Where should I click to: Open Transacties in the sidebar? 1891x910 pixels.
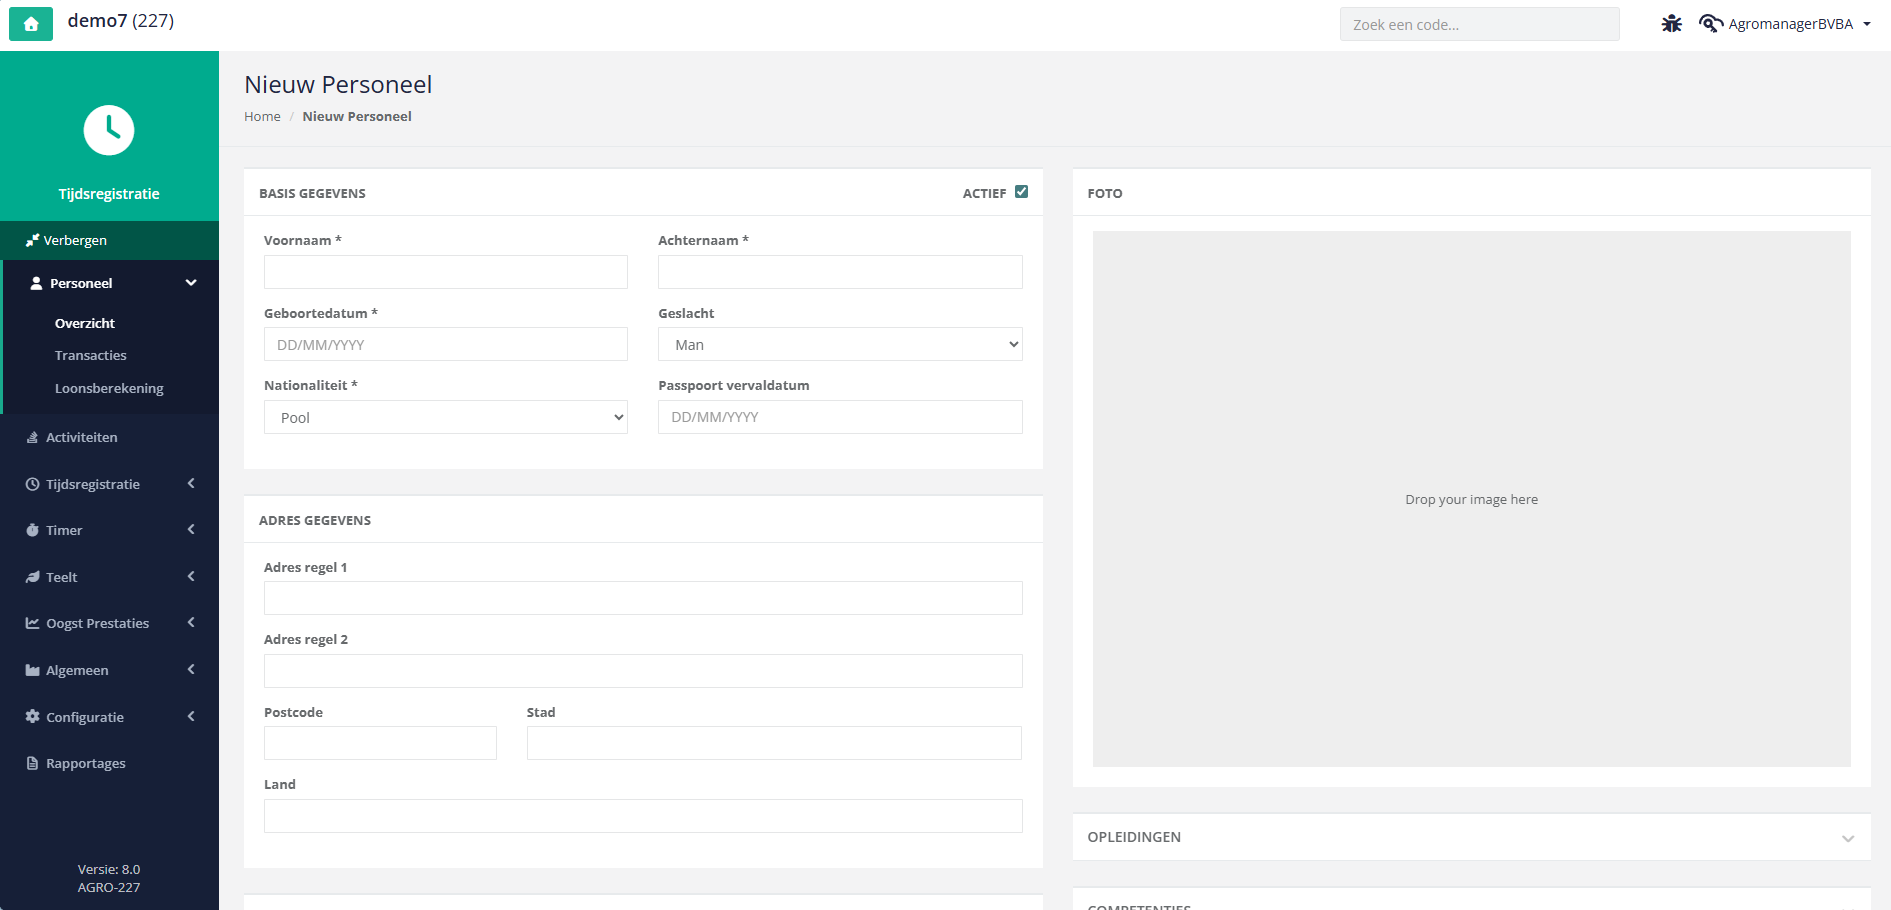(x=91, y=355)
